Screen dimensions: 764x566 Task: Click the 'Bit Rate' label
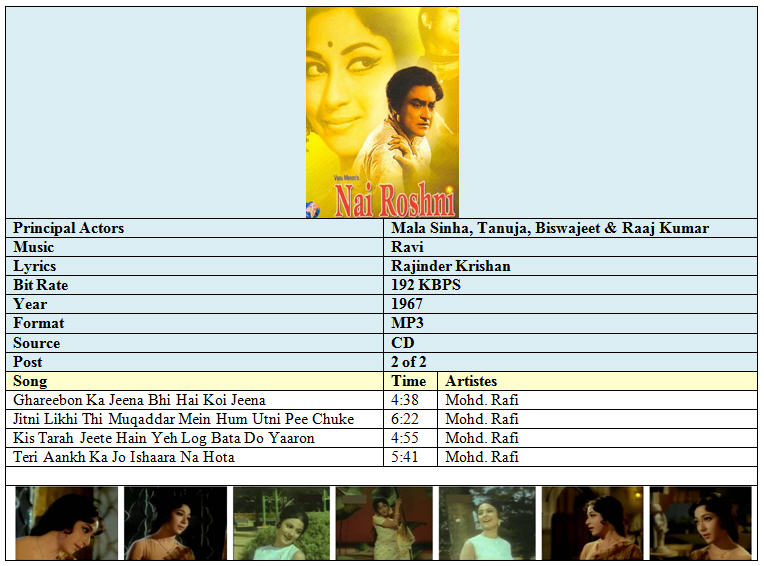coord(40,285)
